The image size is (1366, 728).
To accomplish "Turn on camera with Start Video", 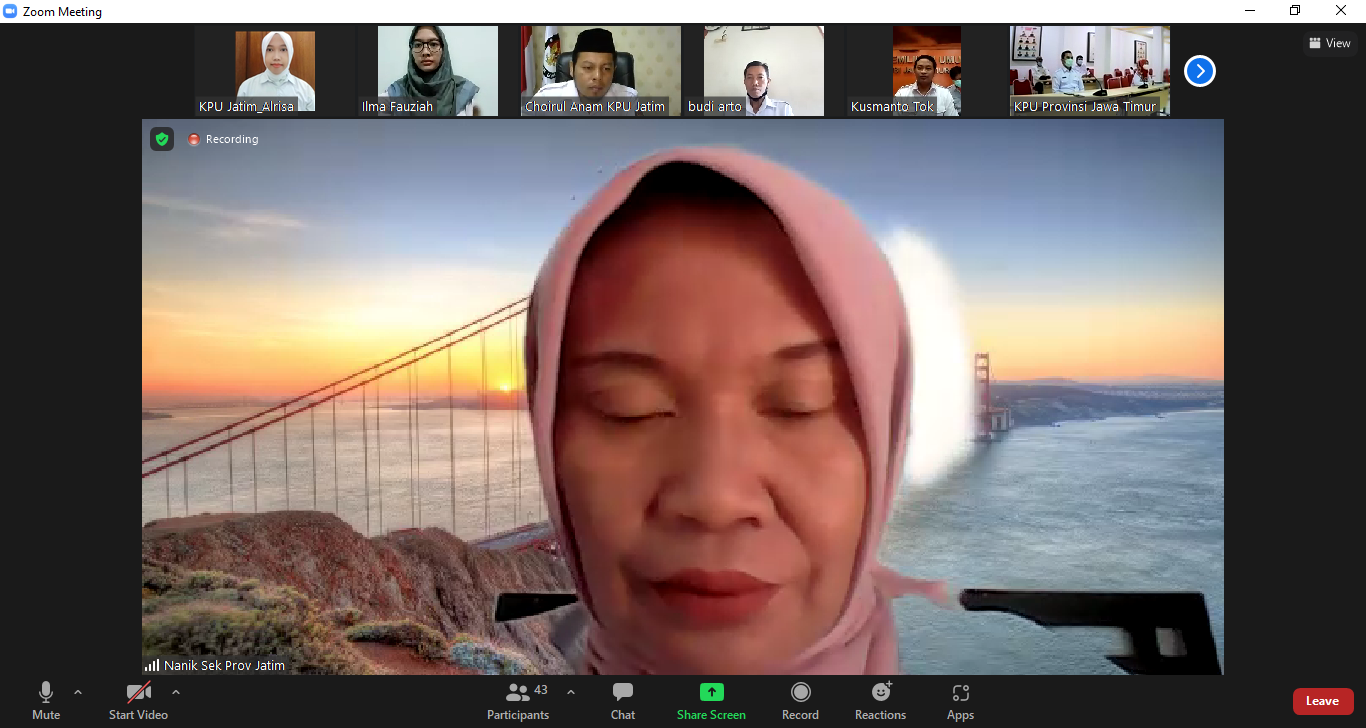I will (x=138, y=701).
